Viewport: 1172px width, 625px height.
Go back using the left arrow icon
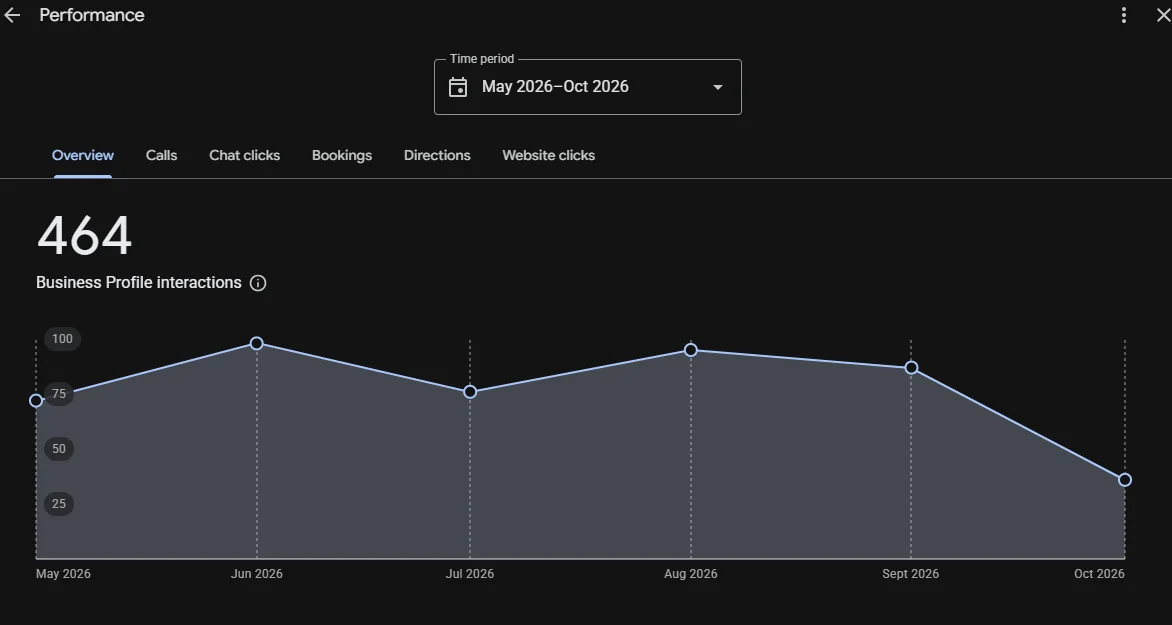tap(12, 16)
